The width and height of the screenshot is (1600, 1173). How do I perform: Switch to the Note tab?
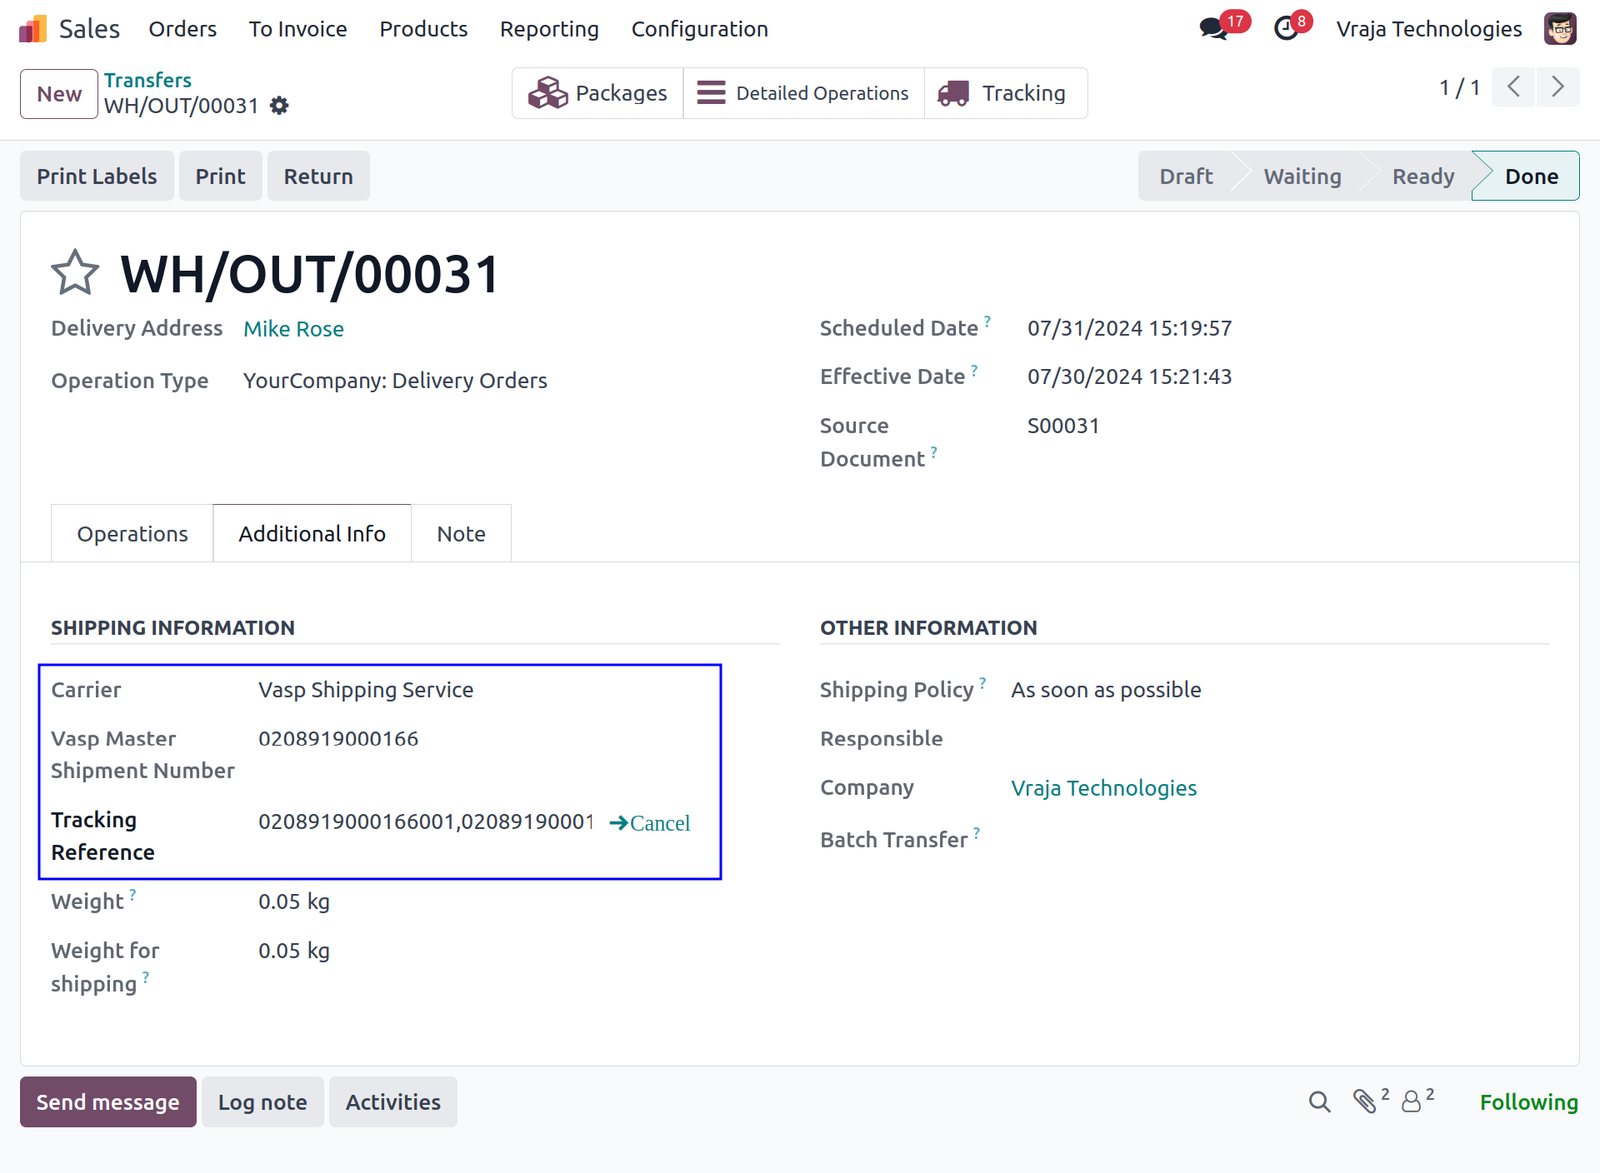461,534
